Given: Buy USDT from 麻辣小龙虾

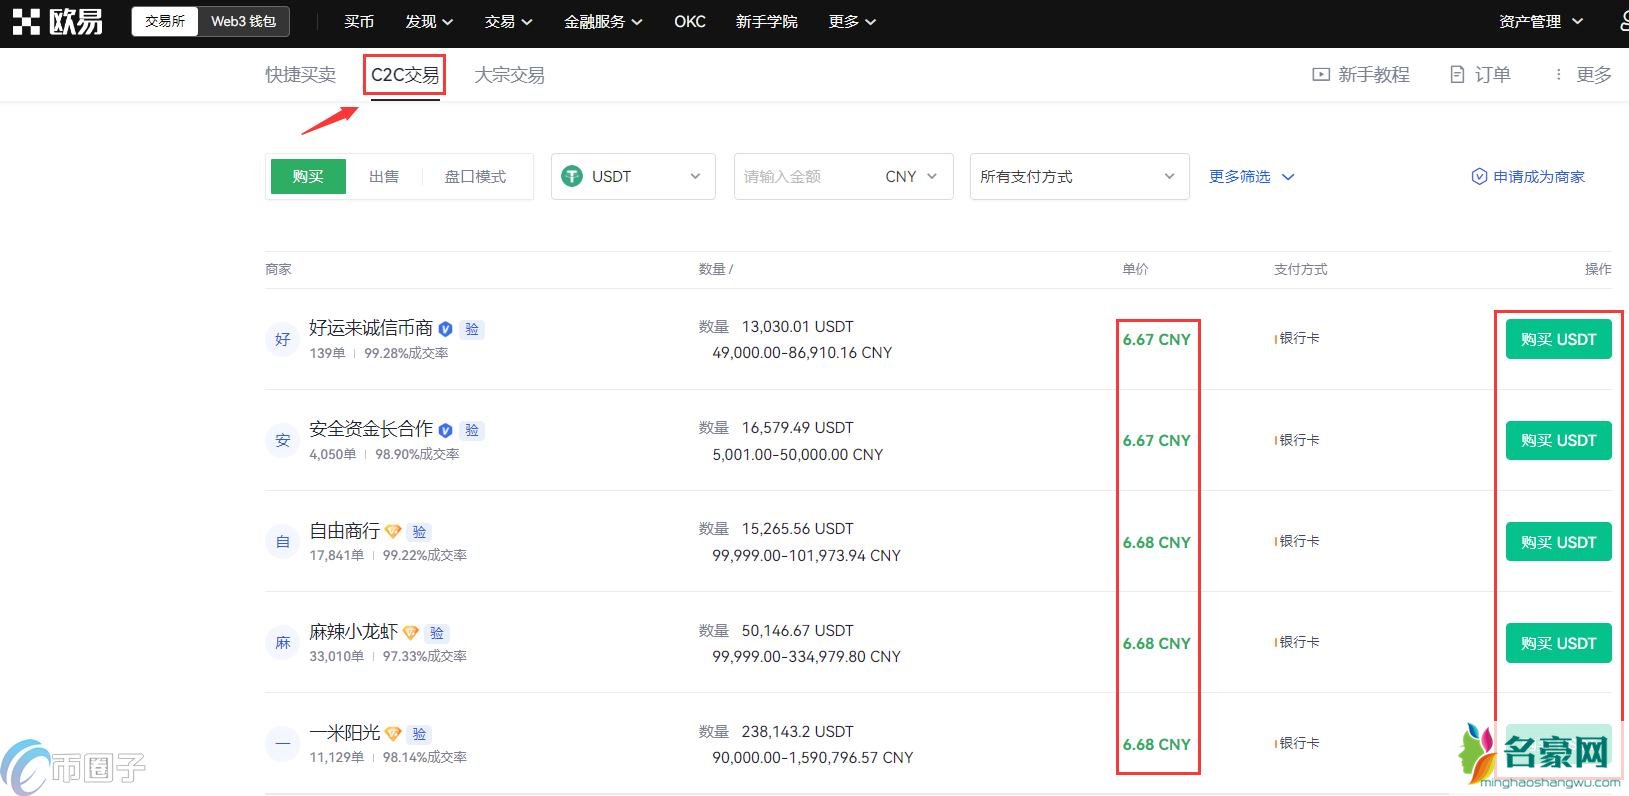Looking at the screenshot, I should click(1558, 643).
